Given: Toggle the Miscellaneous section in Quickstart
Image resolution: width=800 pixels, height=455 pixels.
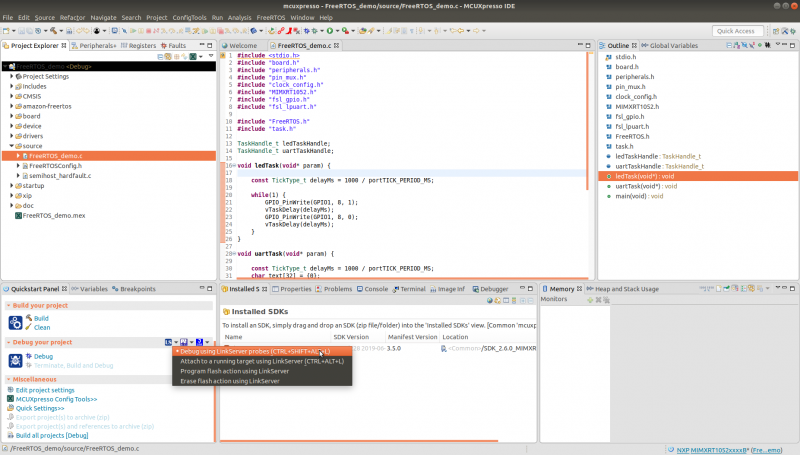Looking at the screenshot, I should point(8,379).
